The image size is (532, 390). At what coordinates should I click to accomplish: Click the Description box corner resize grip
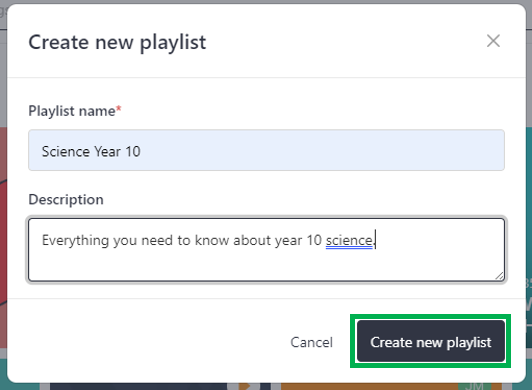coord(499,276)
